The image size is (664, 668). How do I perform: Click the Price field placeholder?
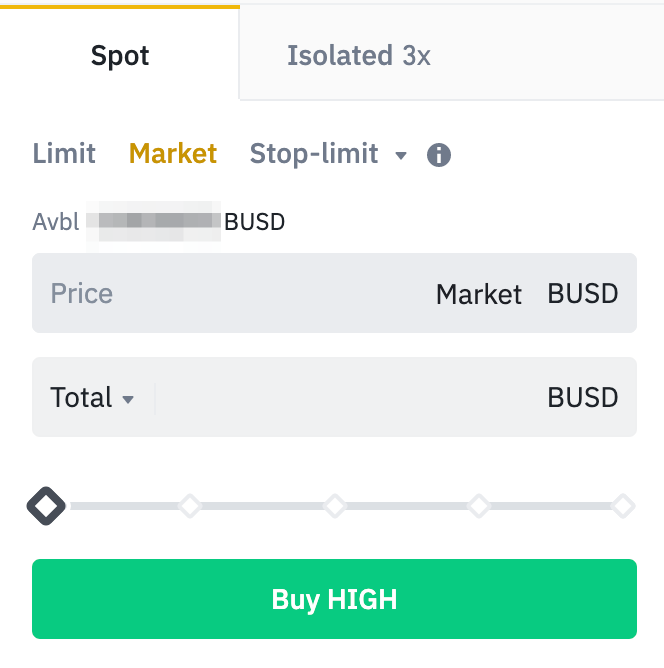82,294
